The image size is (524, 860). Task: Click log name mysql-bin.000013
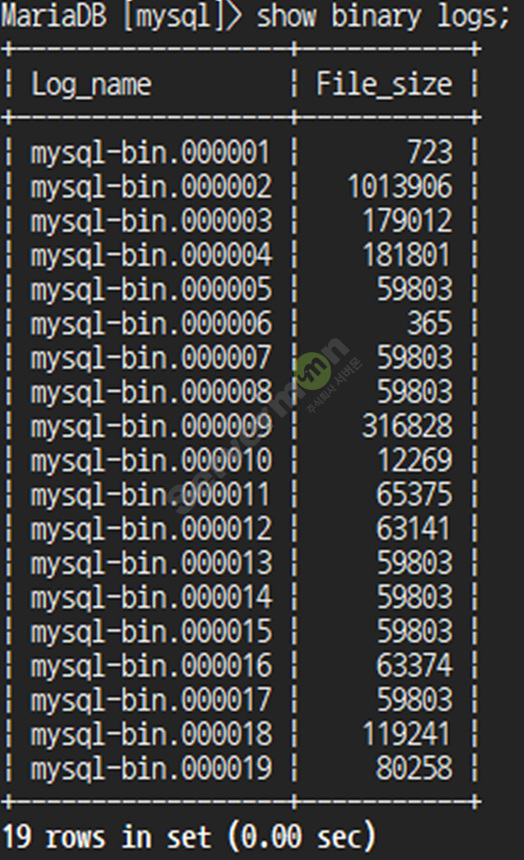tap(150, 563)
